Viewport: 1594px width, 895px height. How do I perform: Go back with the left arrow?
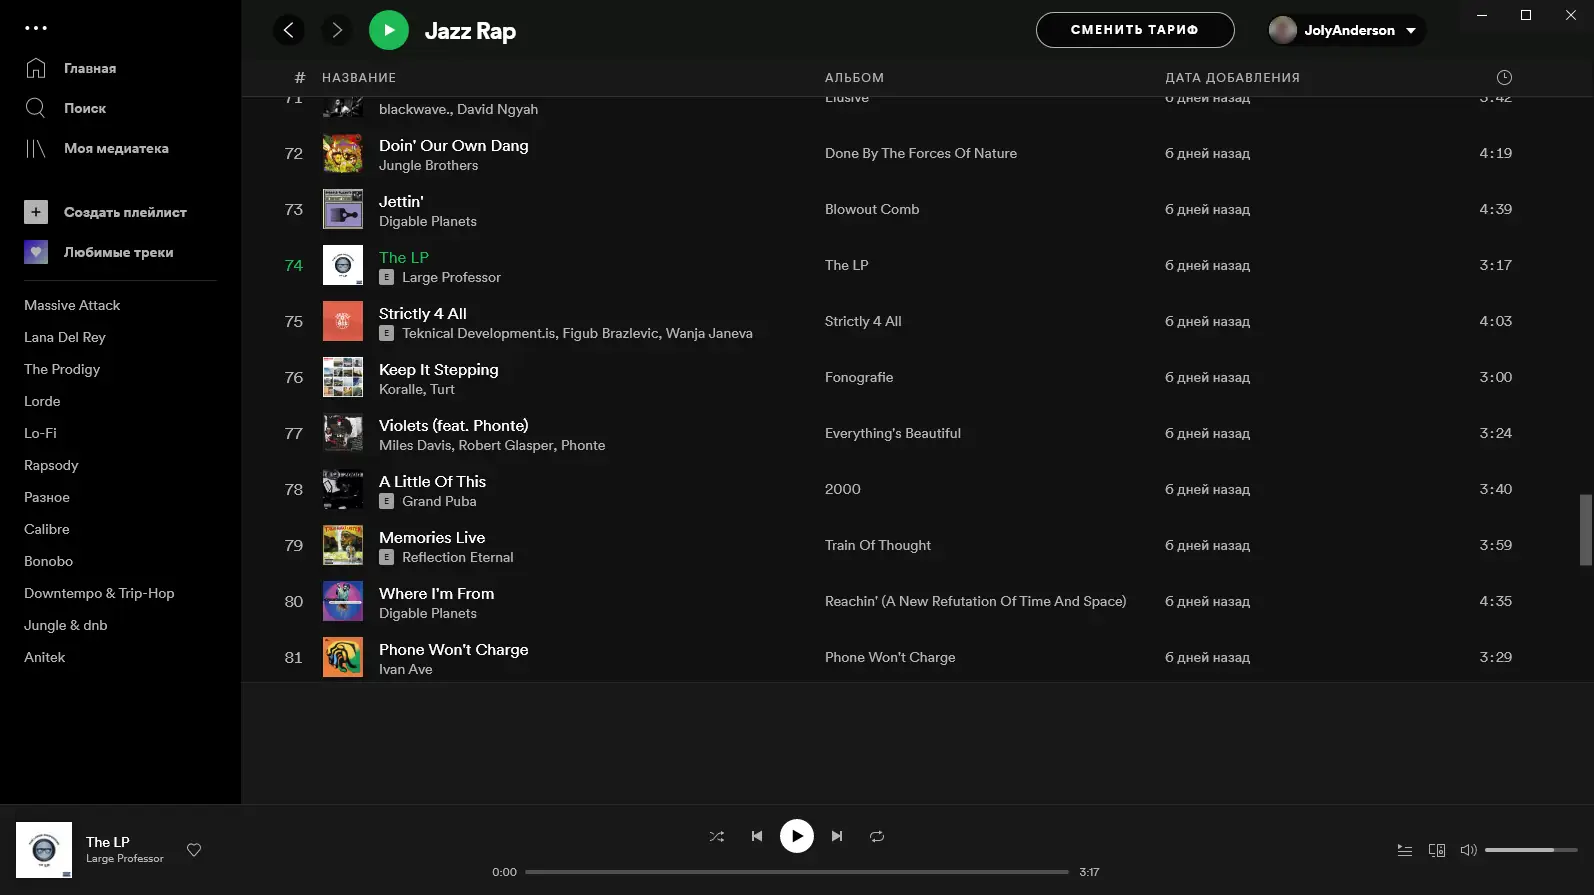coord(289,30)
